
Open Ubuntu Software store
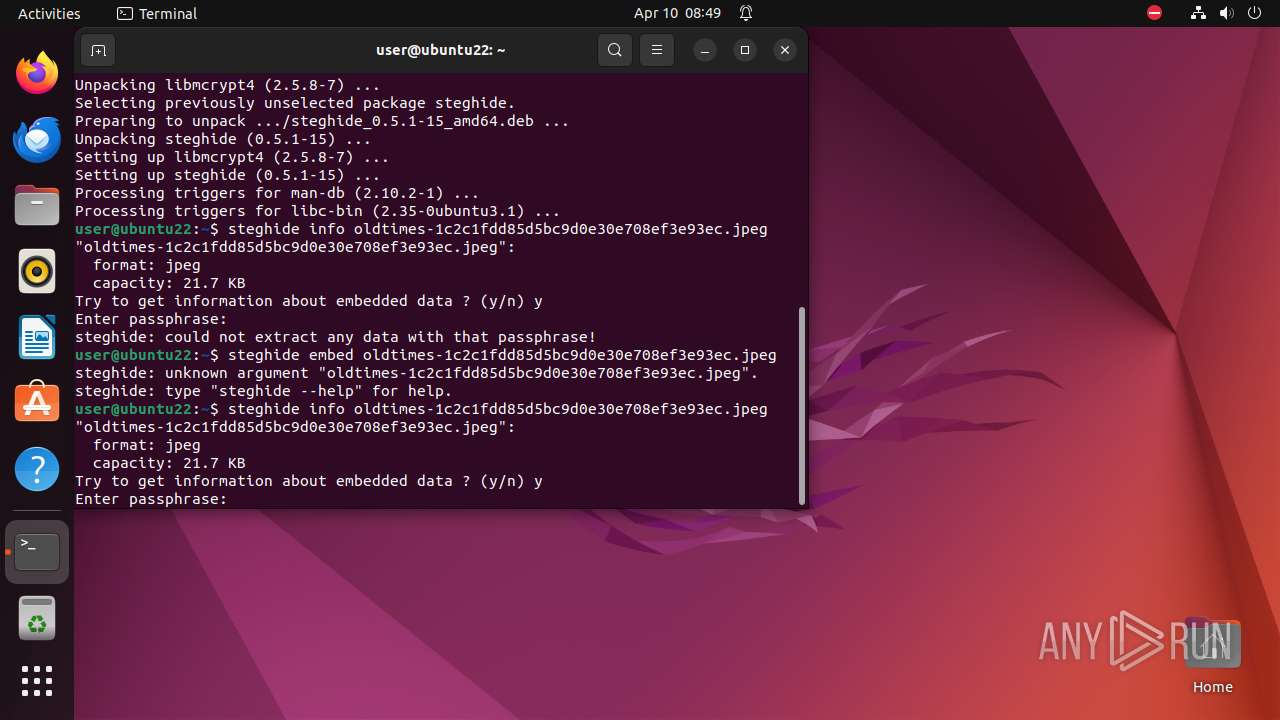[x=37, y=402]
